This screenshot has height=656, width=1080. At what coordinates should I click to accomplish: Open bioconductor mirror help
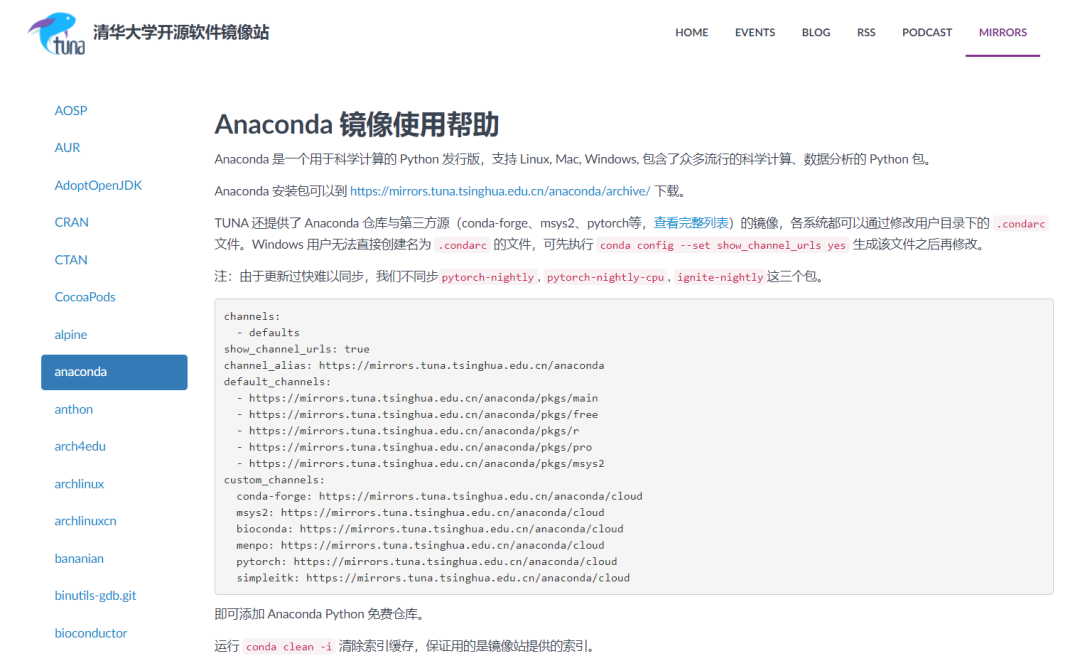point(91,633)
